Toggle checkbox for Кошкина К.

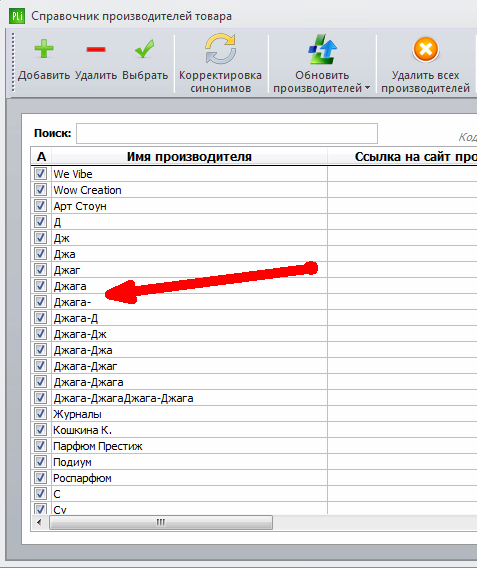click(40, 429)
